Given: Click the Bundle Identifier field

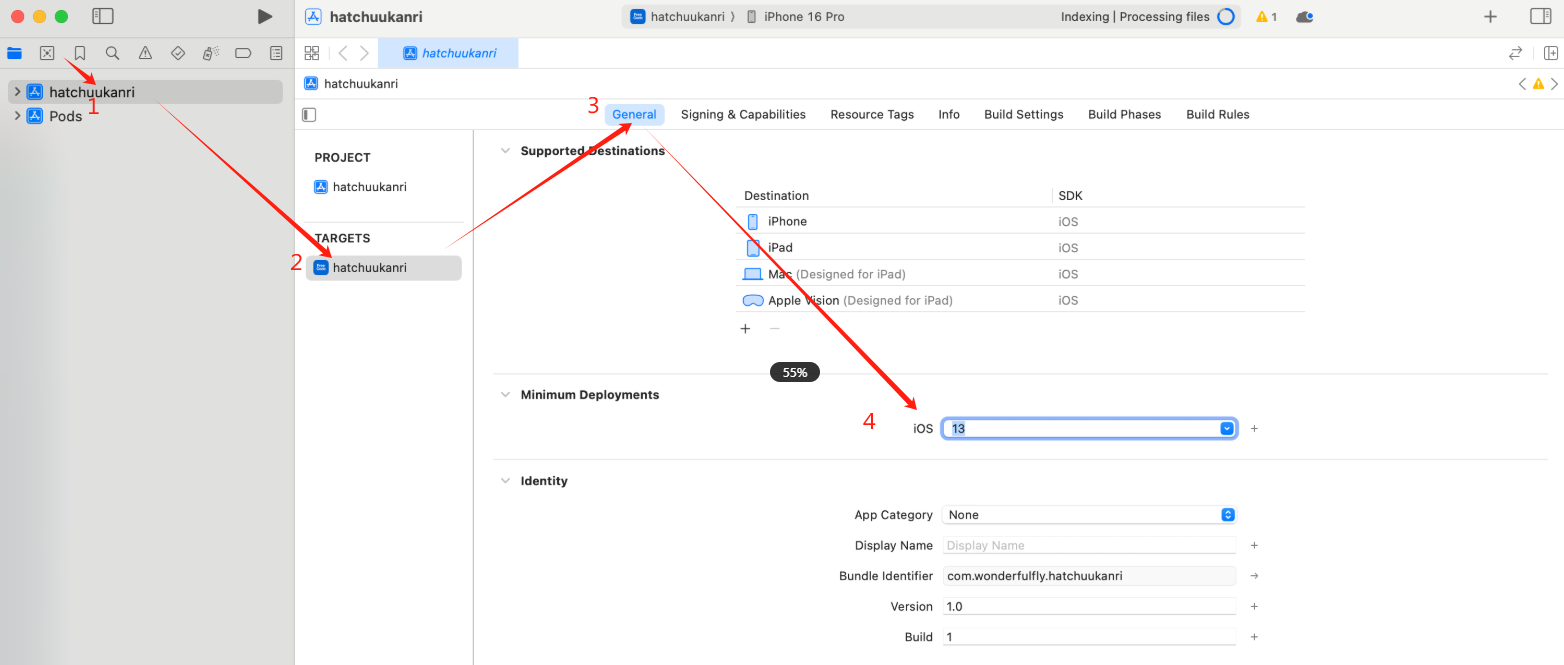Looking at the screenshot, I should click(x=1089, y=576).
